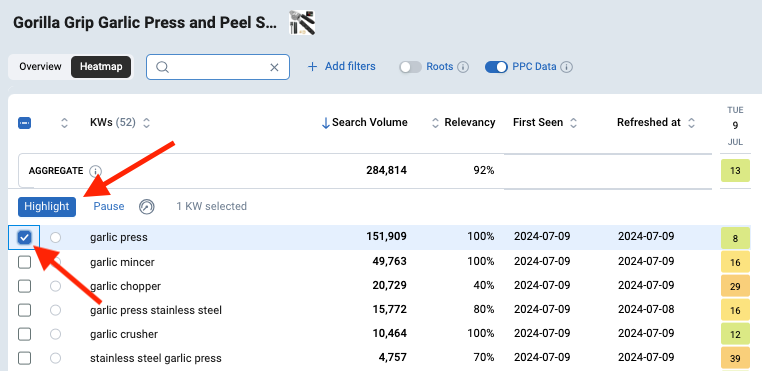Click the '1 KW selected' status text
This screenshot has width=762, height=371.
[x=211, y=207]
